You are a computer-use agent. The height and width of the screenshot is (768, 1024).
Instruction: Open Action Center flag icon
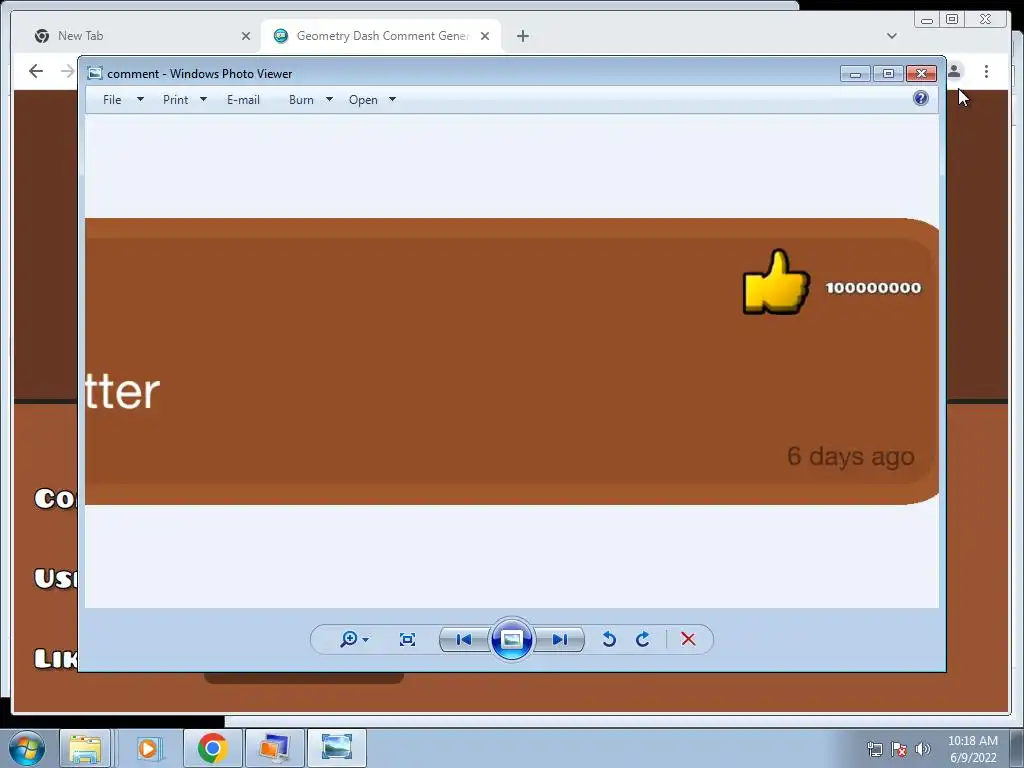click(x=899, y=749)
